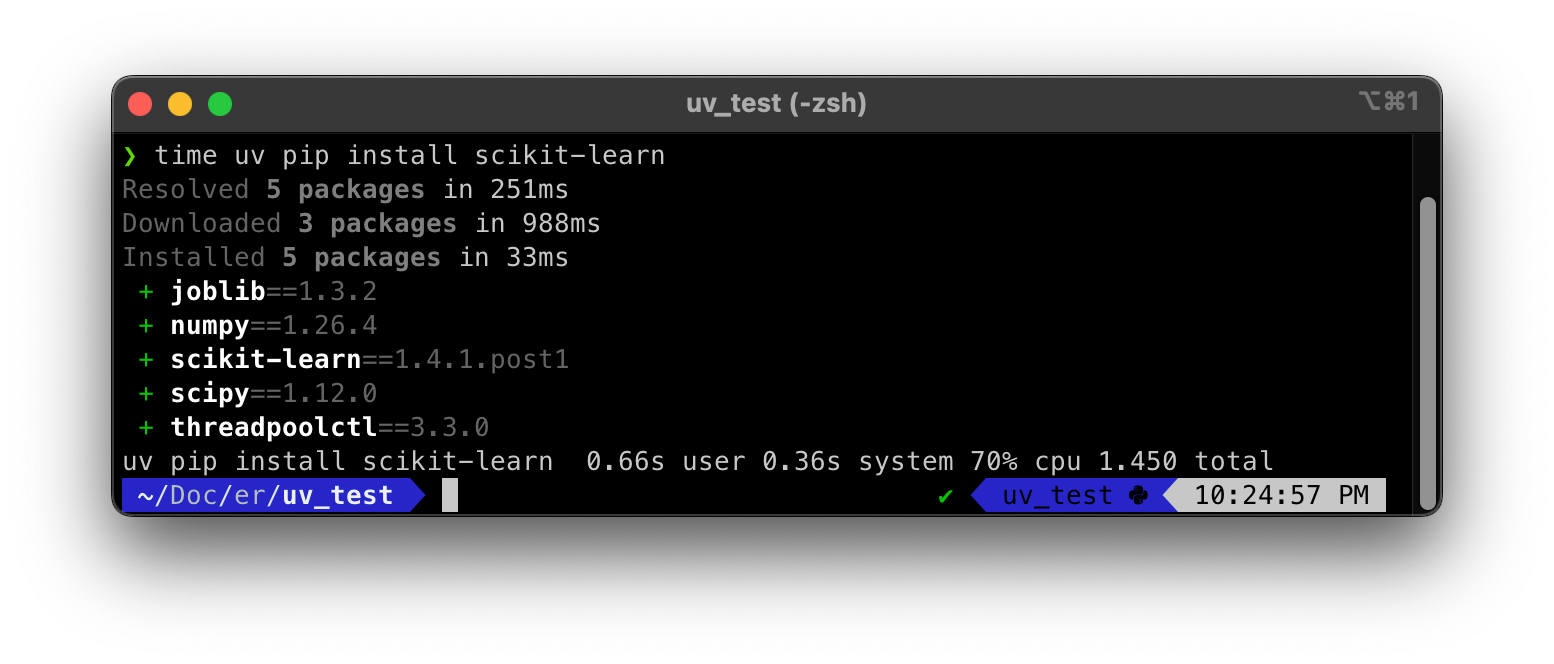This screenshot has width=1554, height=664.
Task: Click the green plus beside joblib
Action: [x=146, y=292]
